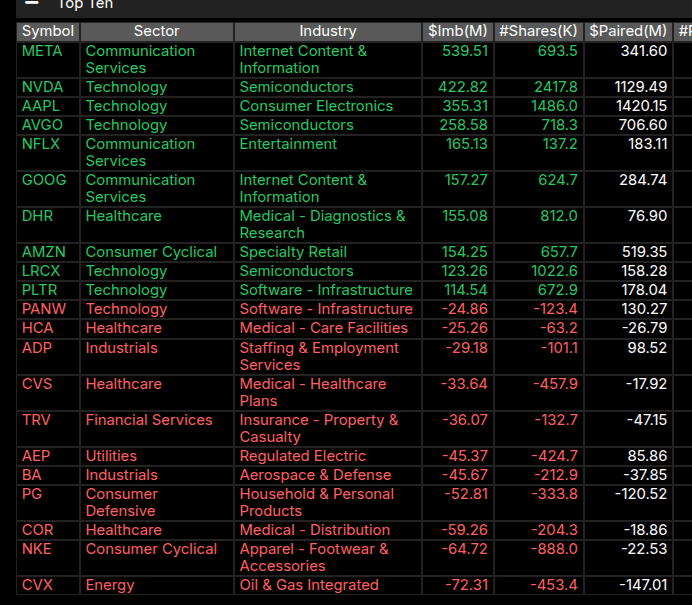
Task: Sort by the $Imb(M) column header
Action: coord(458,31)
